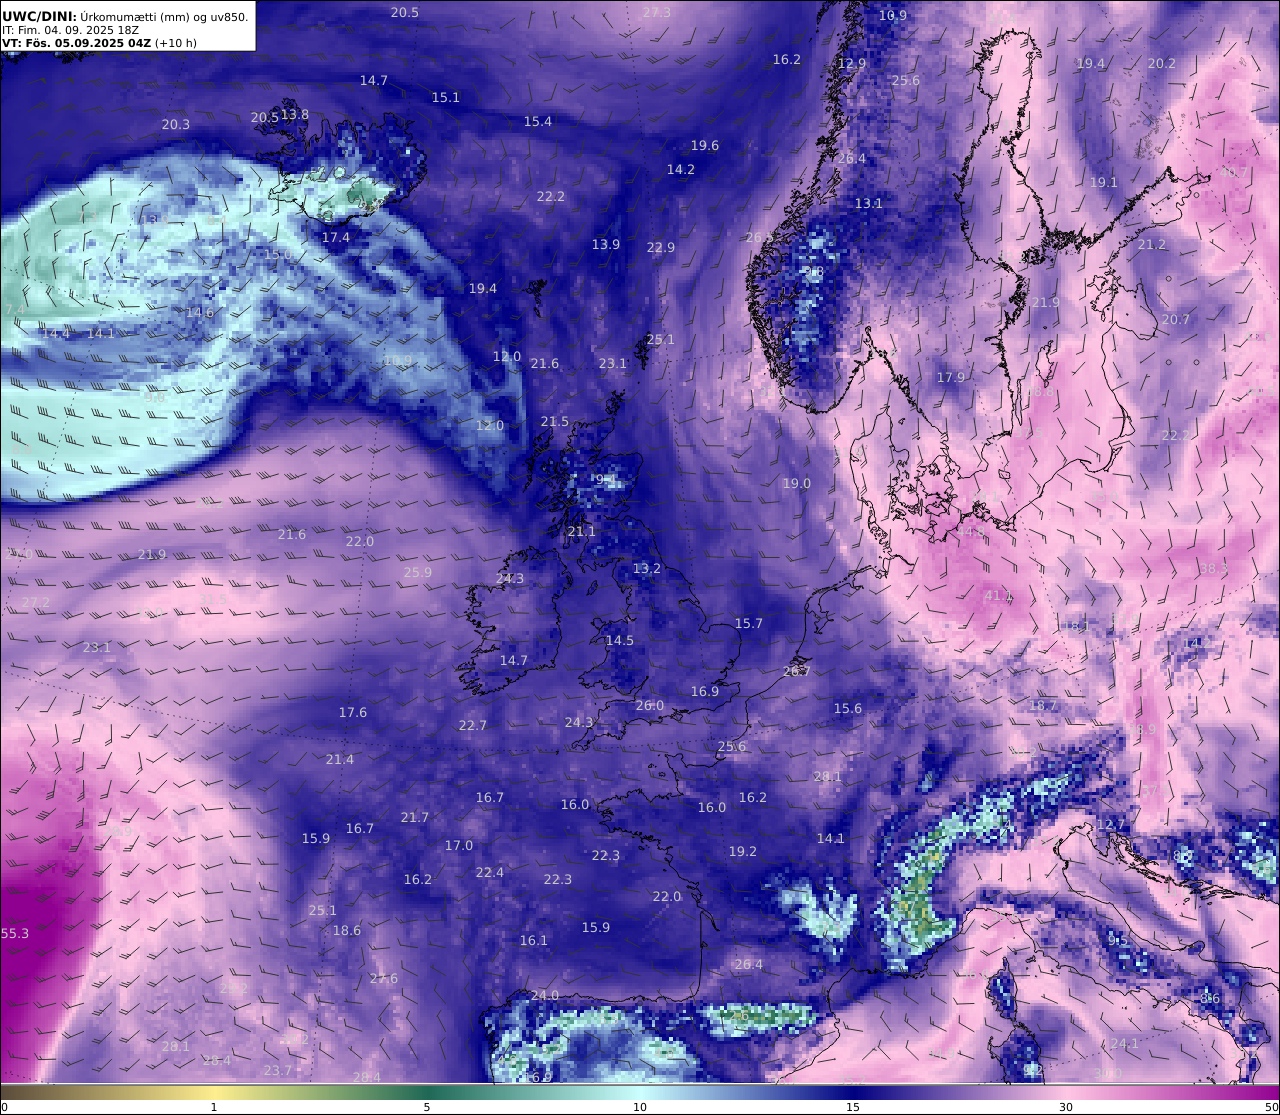1280x1115 pixels.
Task: Click the map value '55.3'
Action: click(x=15, y=934)
